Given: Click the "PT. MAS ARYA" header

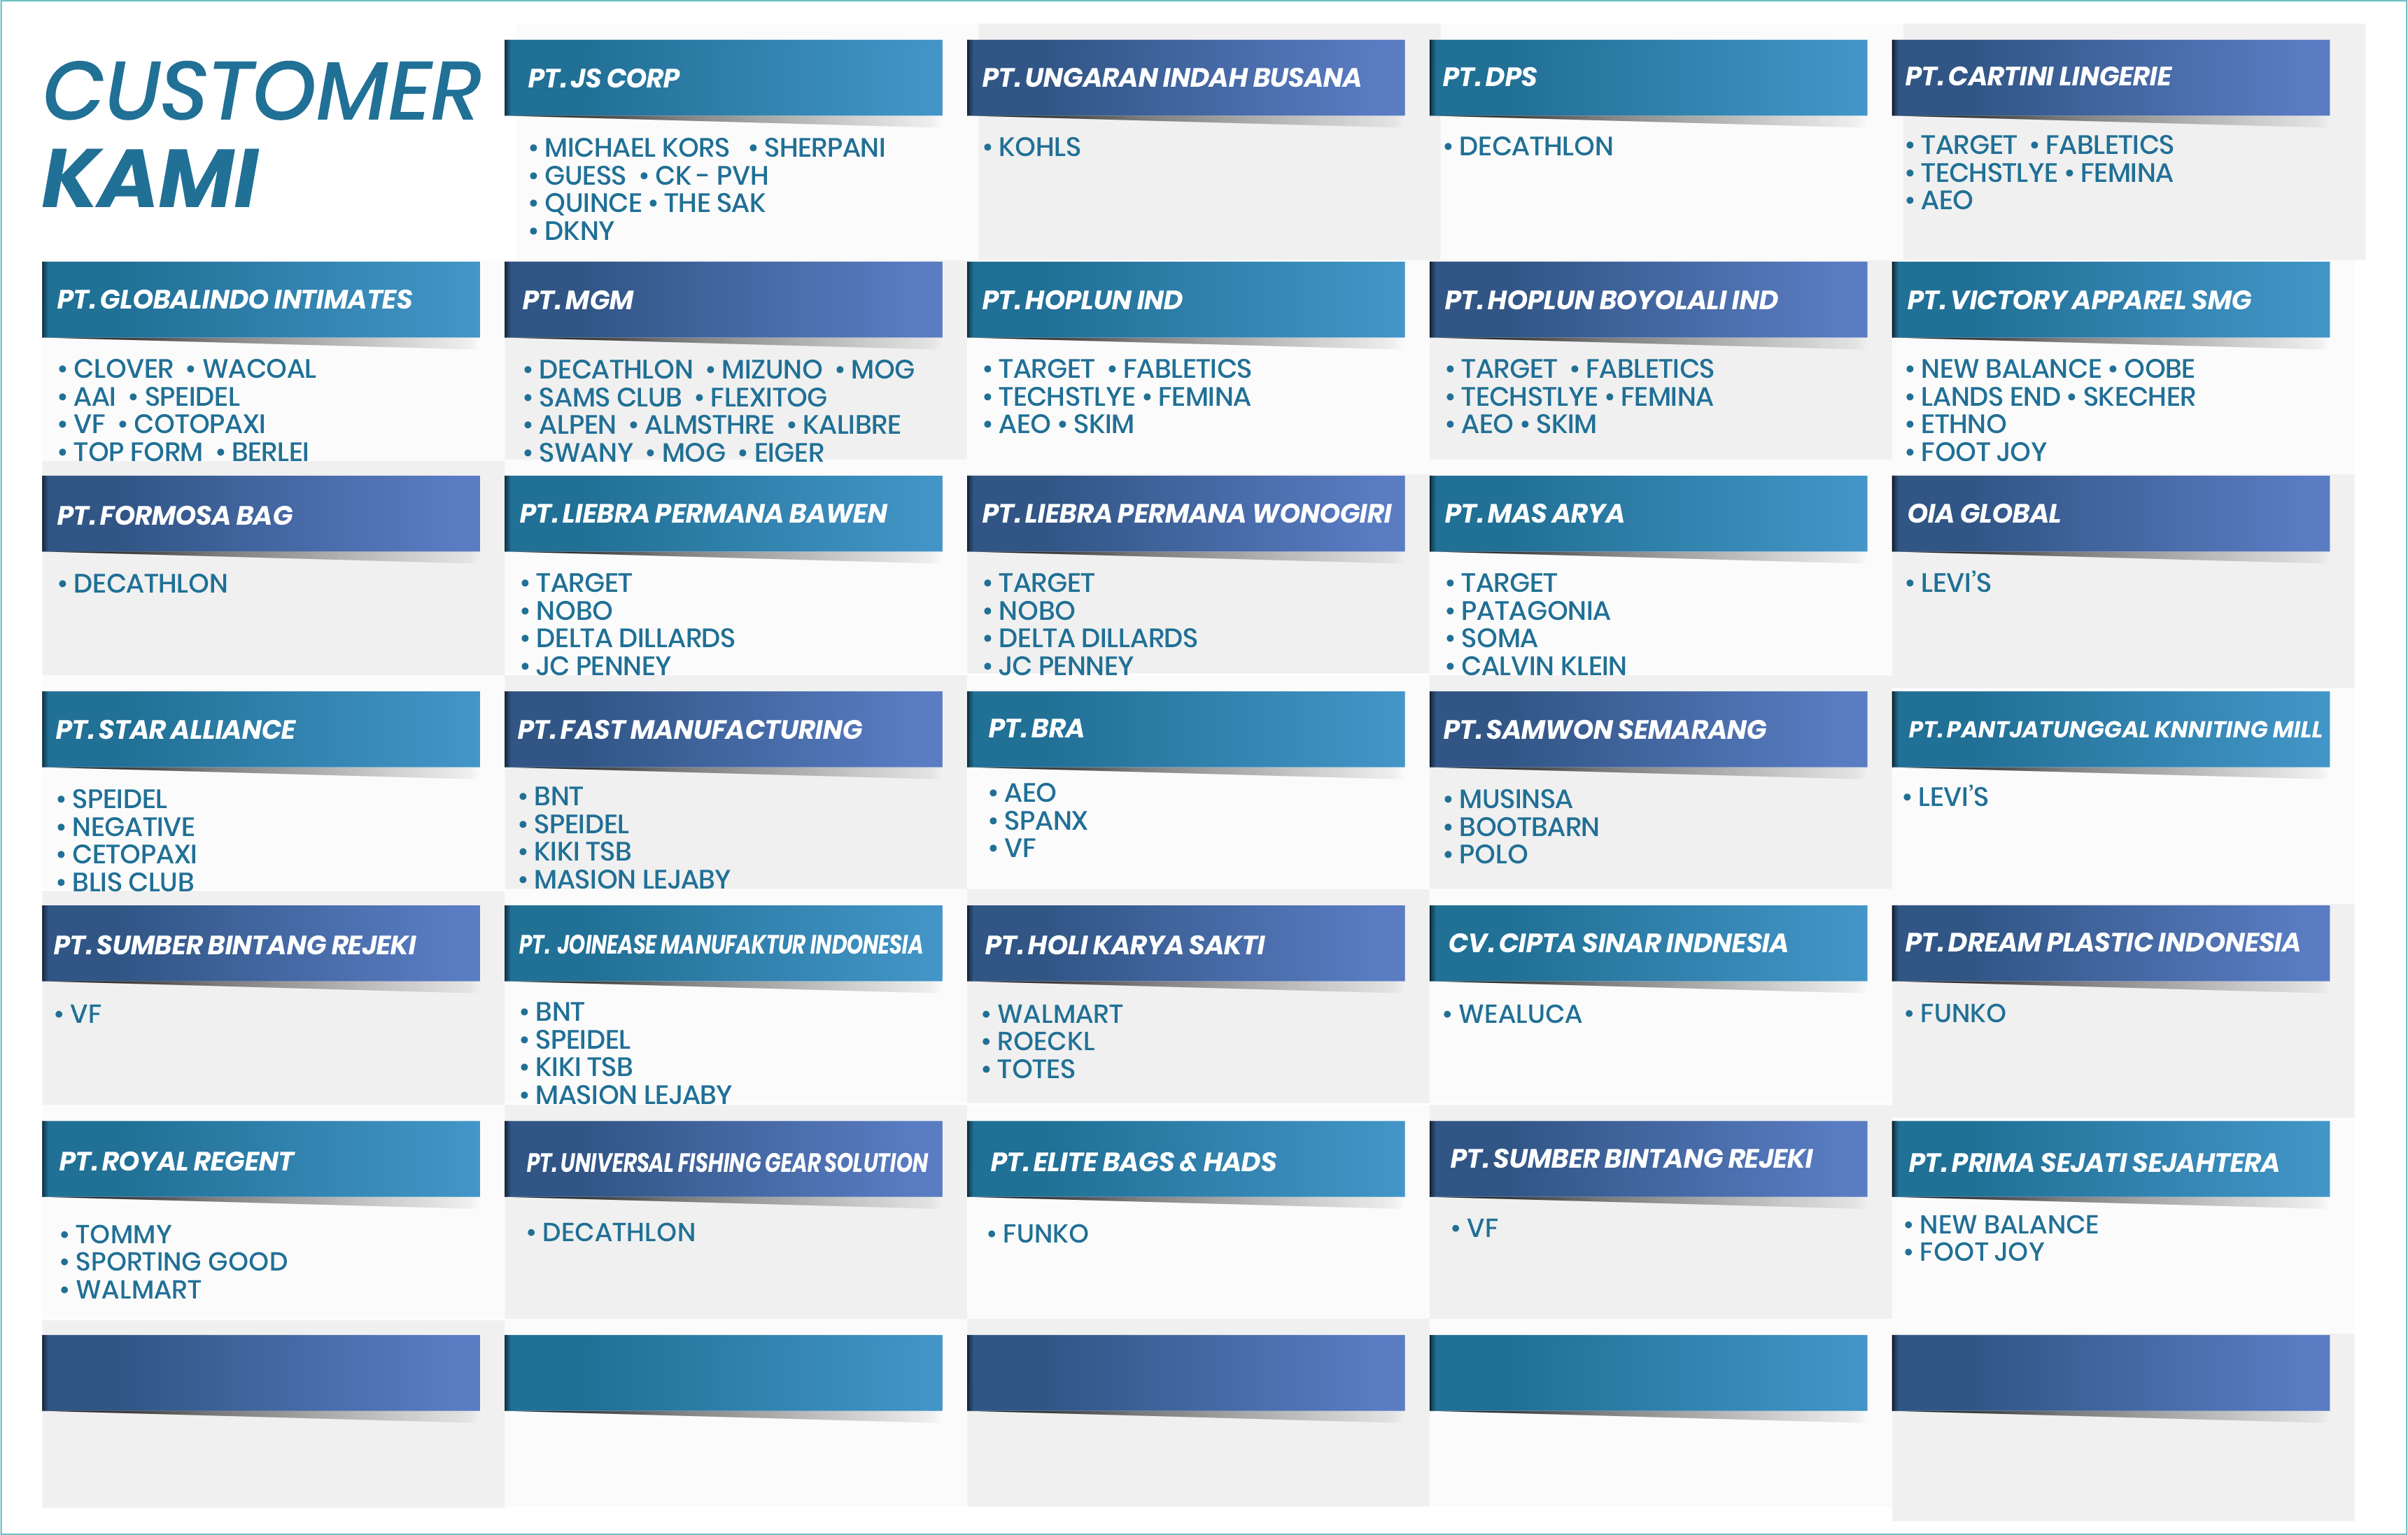Looking at the screenshot, I should click(x=1648, y=514).
